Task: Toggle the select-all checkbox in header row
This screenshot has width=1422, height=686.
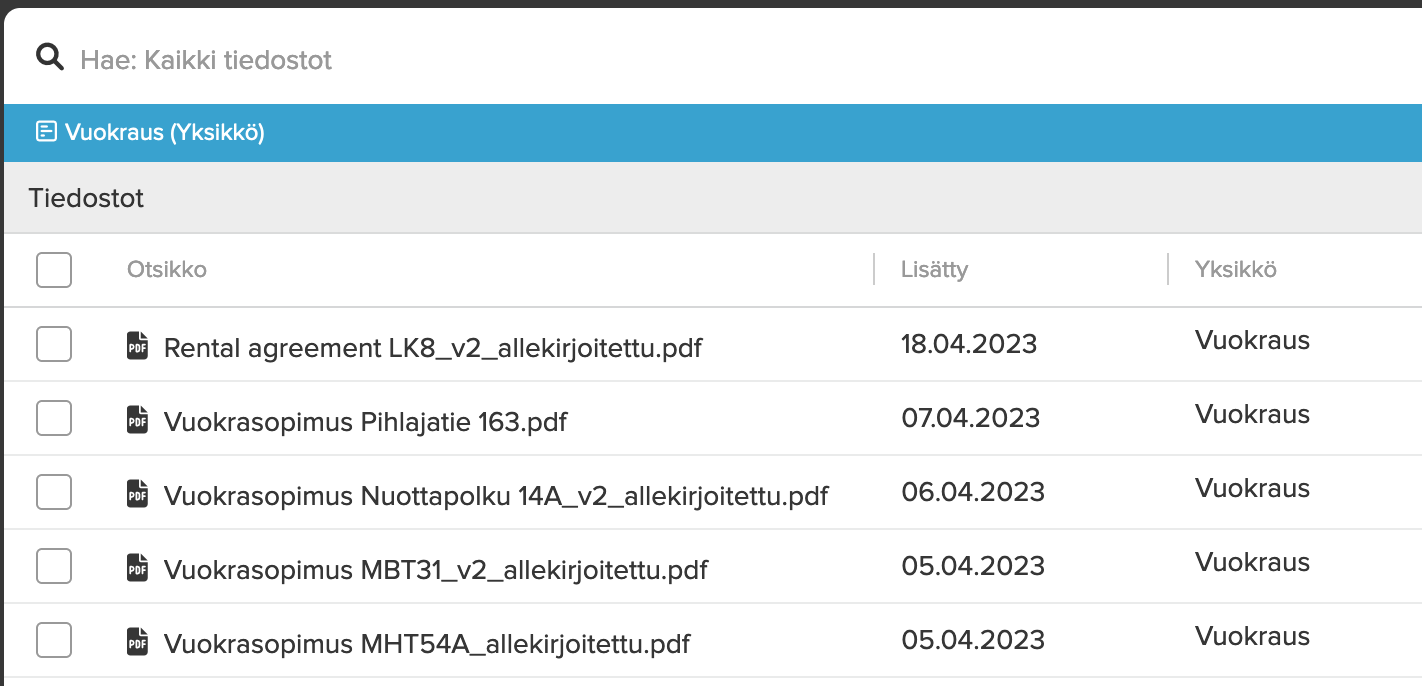Action: point(54,270)
